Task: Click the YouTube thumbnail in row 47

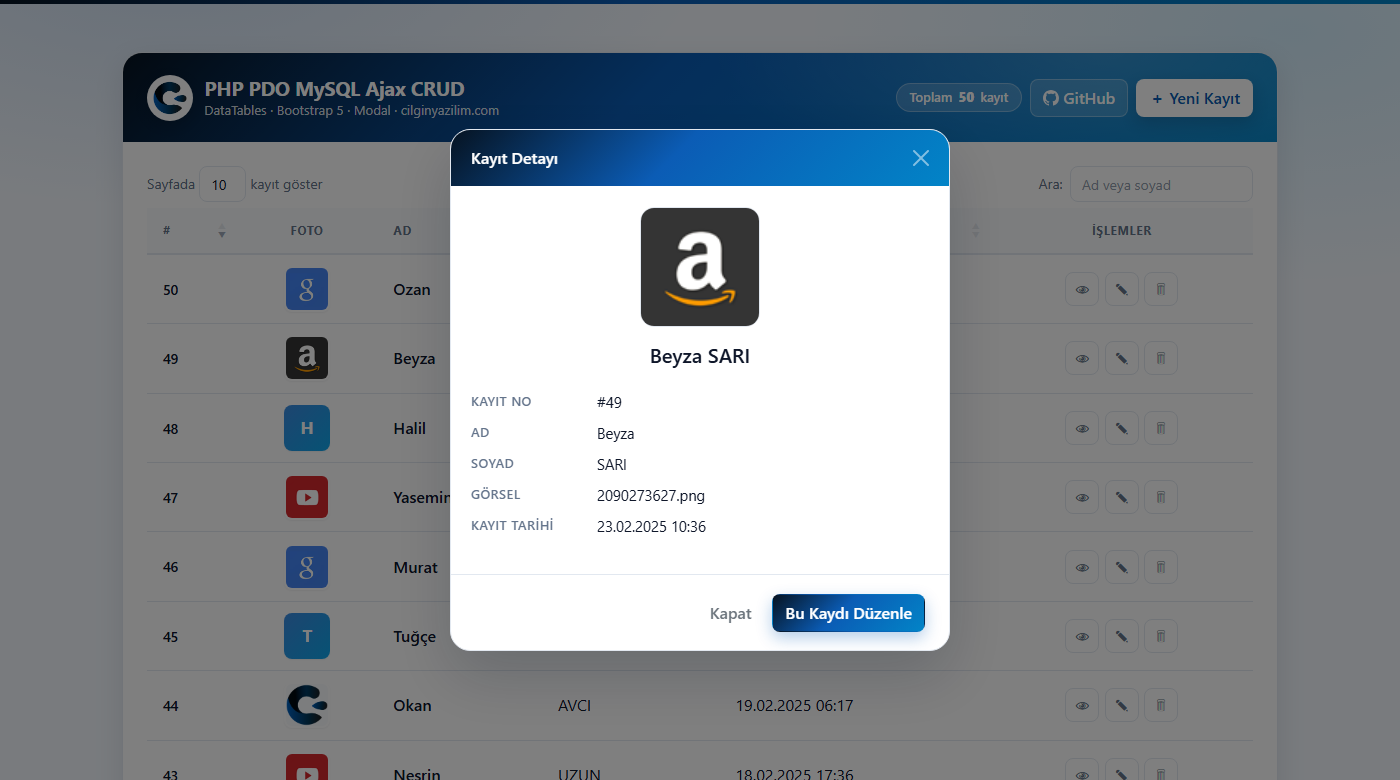Action: (x=307, y=497)
